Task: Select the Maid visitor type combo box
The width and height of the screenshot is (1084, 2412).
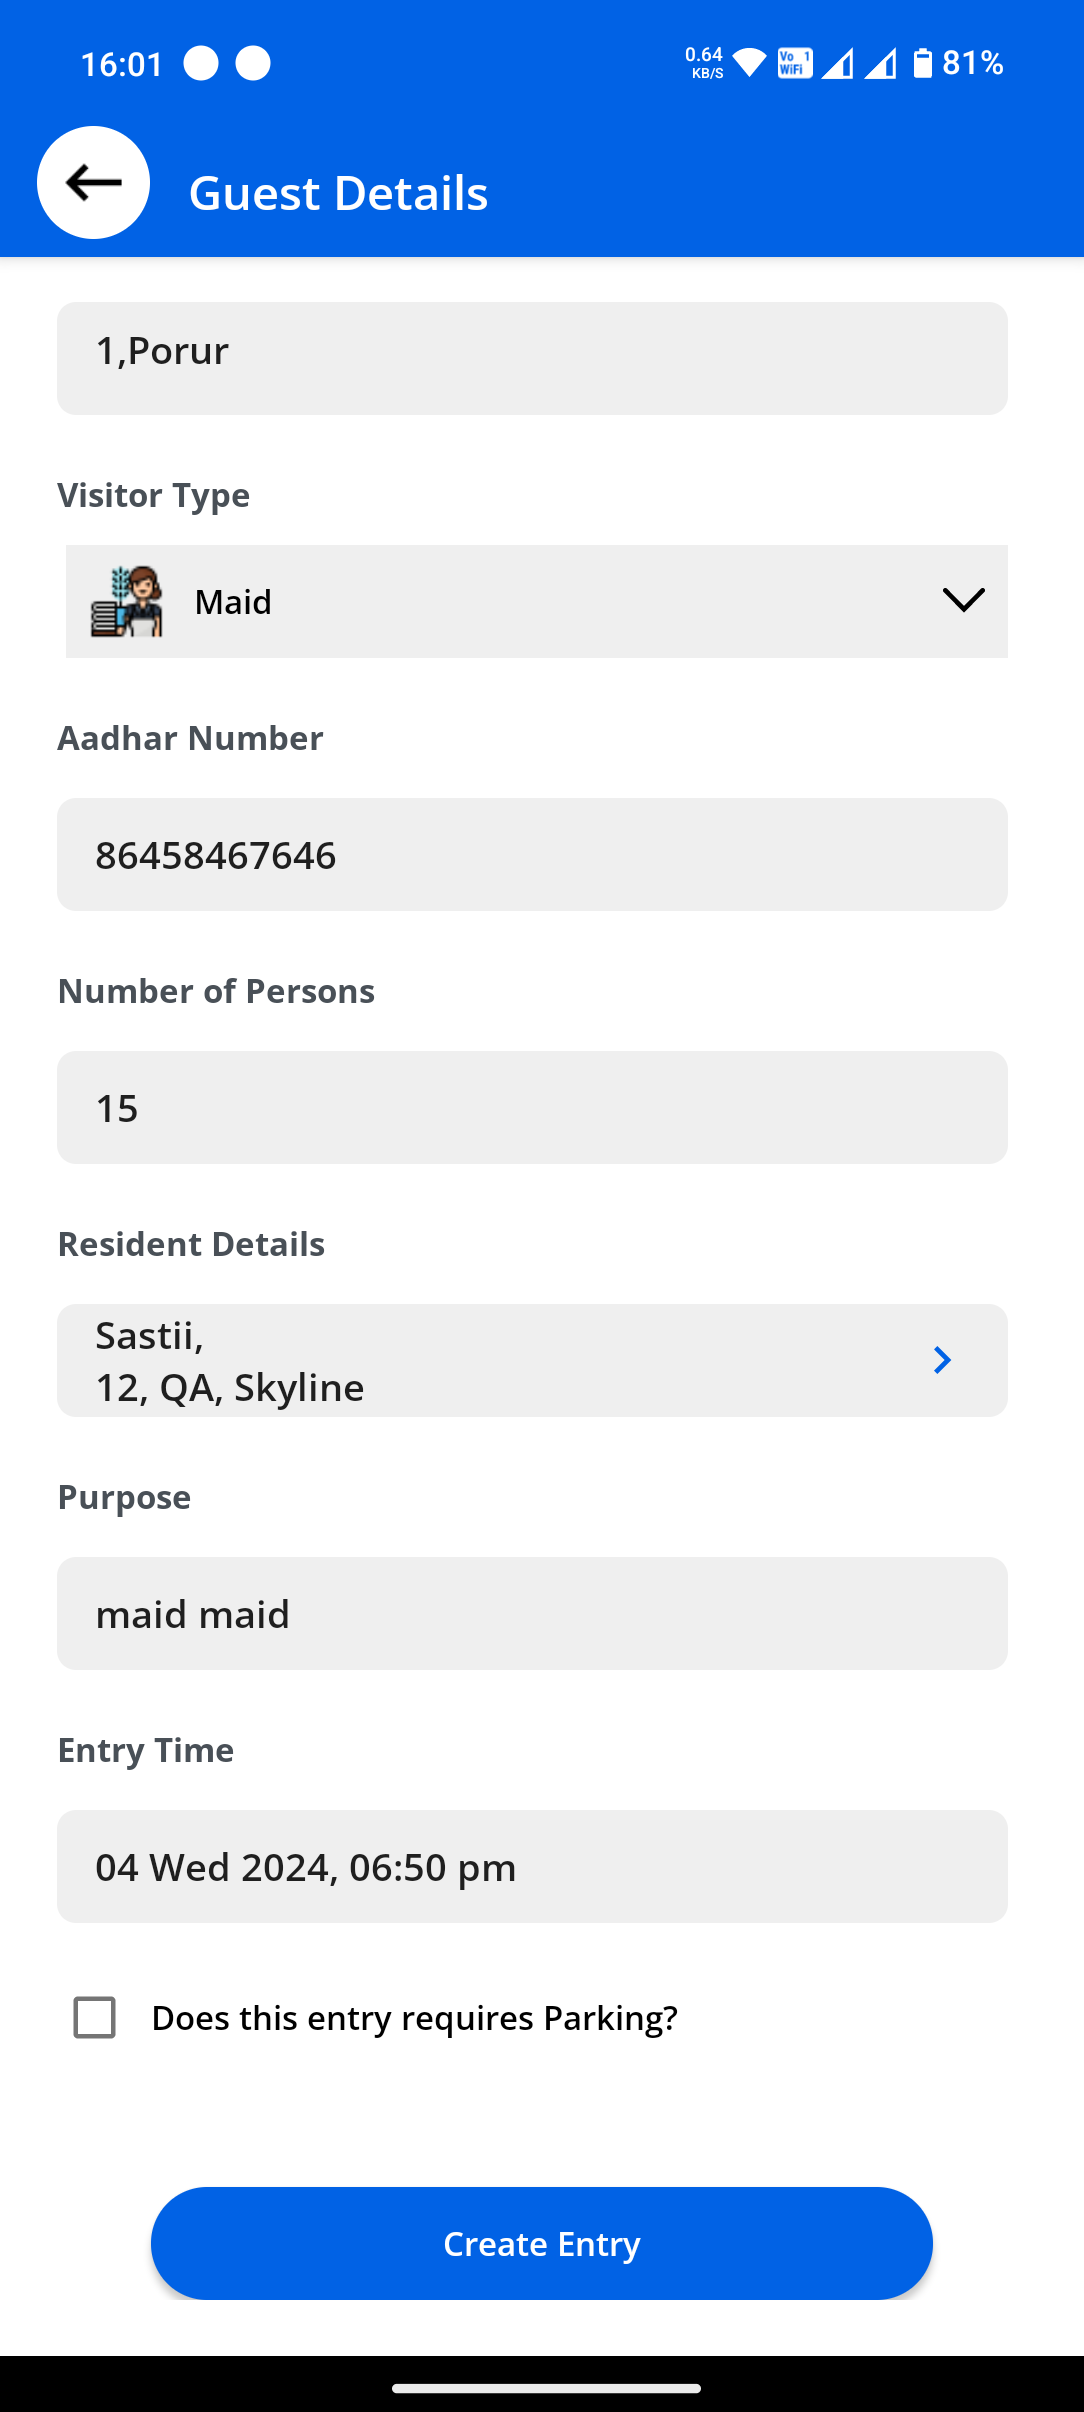Action: click(x=536, y=601)
